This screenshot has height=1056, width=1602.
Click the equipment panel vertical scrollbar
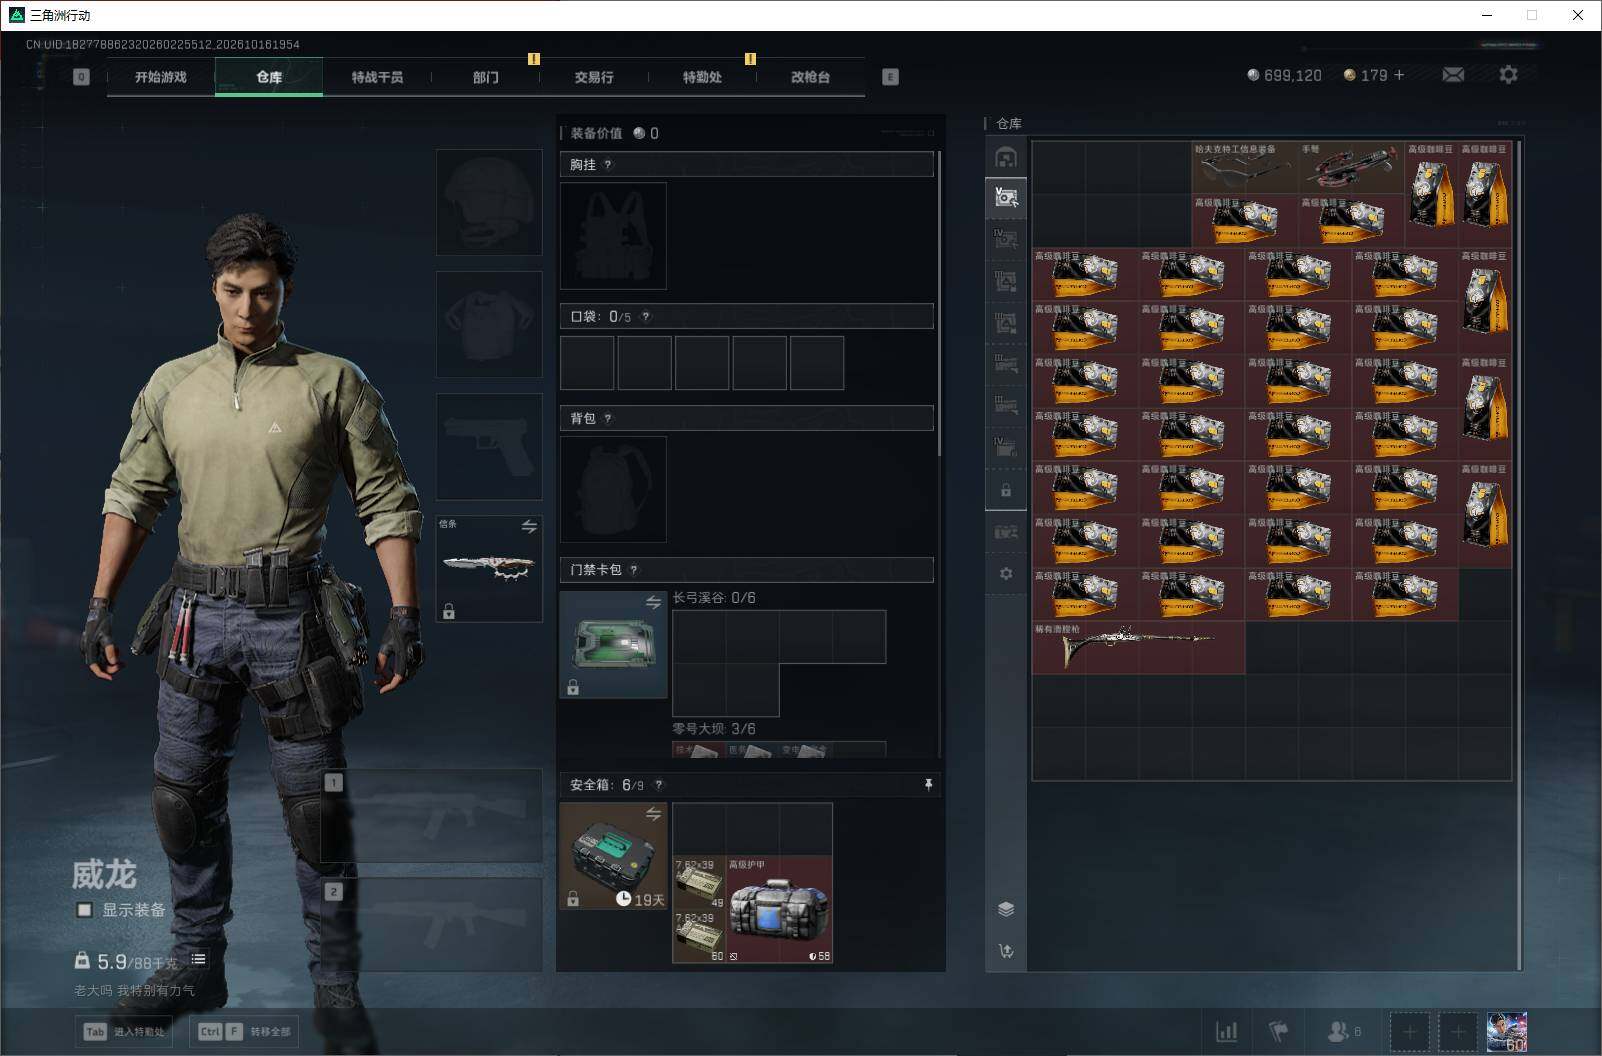click(939, 303)
